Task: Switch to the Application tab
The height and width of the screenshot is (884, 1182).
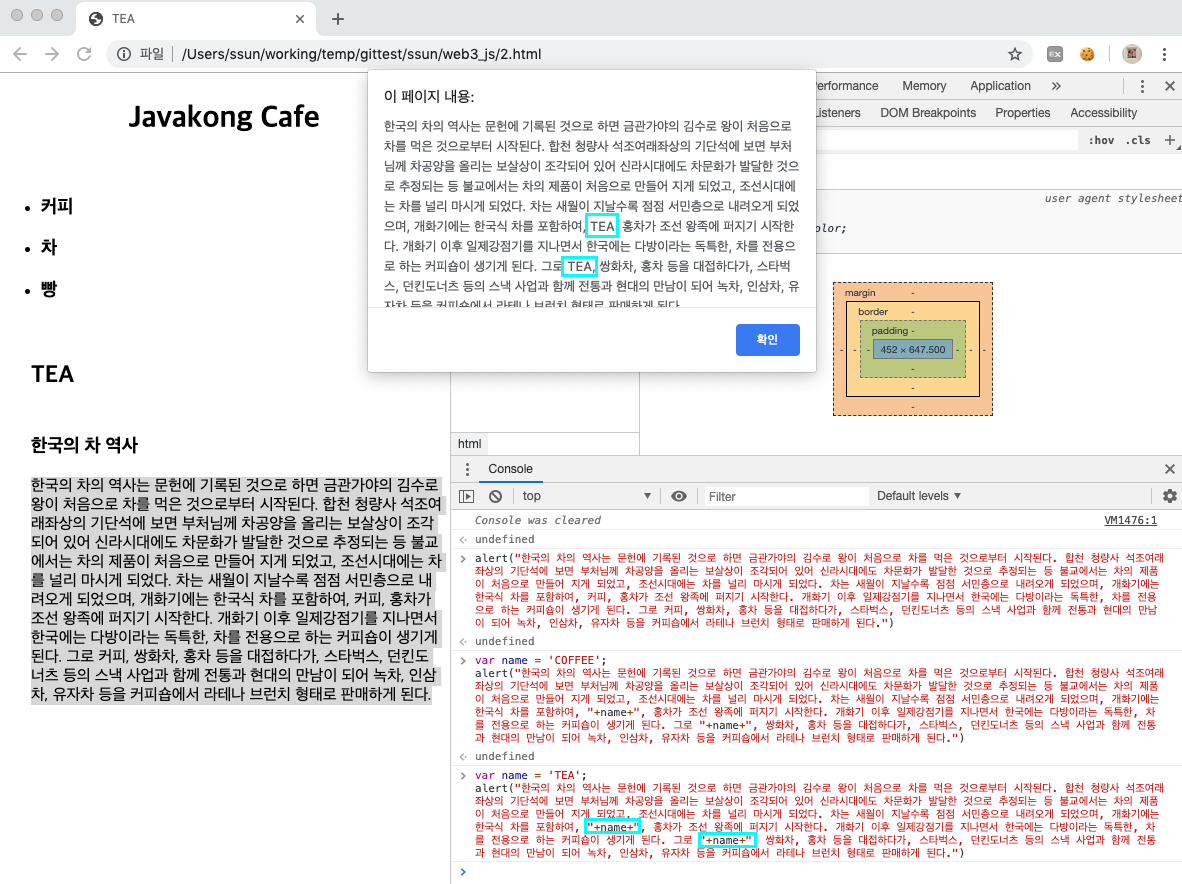Action: click(1000, 86)
